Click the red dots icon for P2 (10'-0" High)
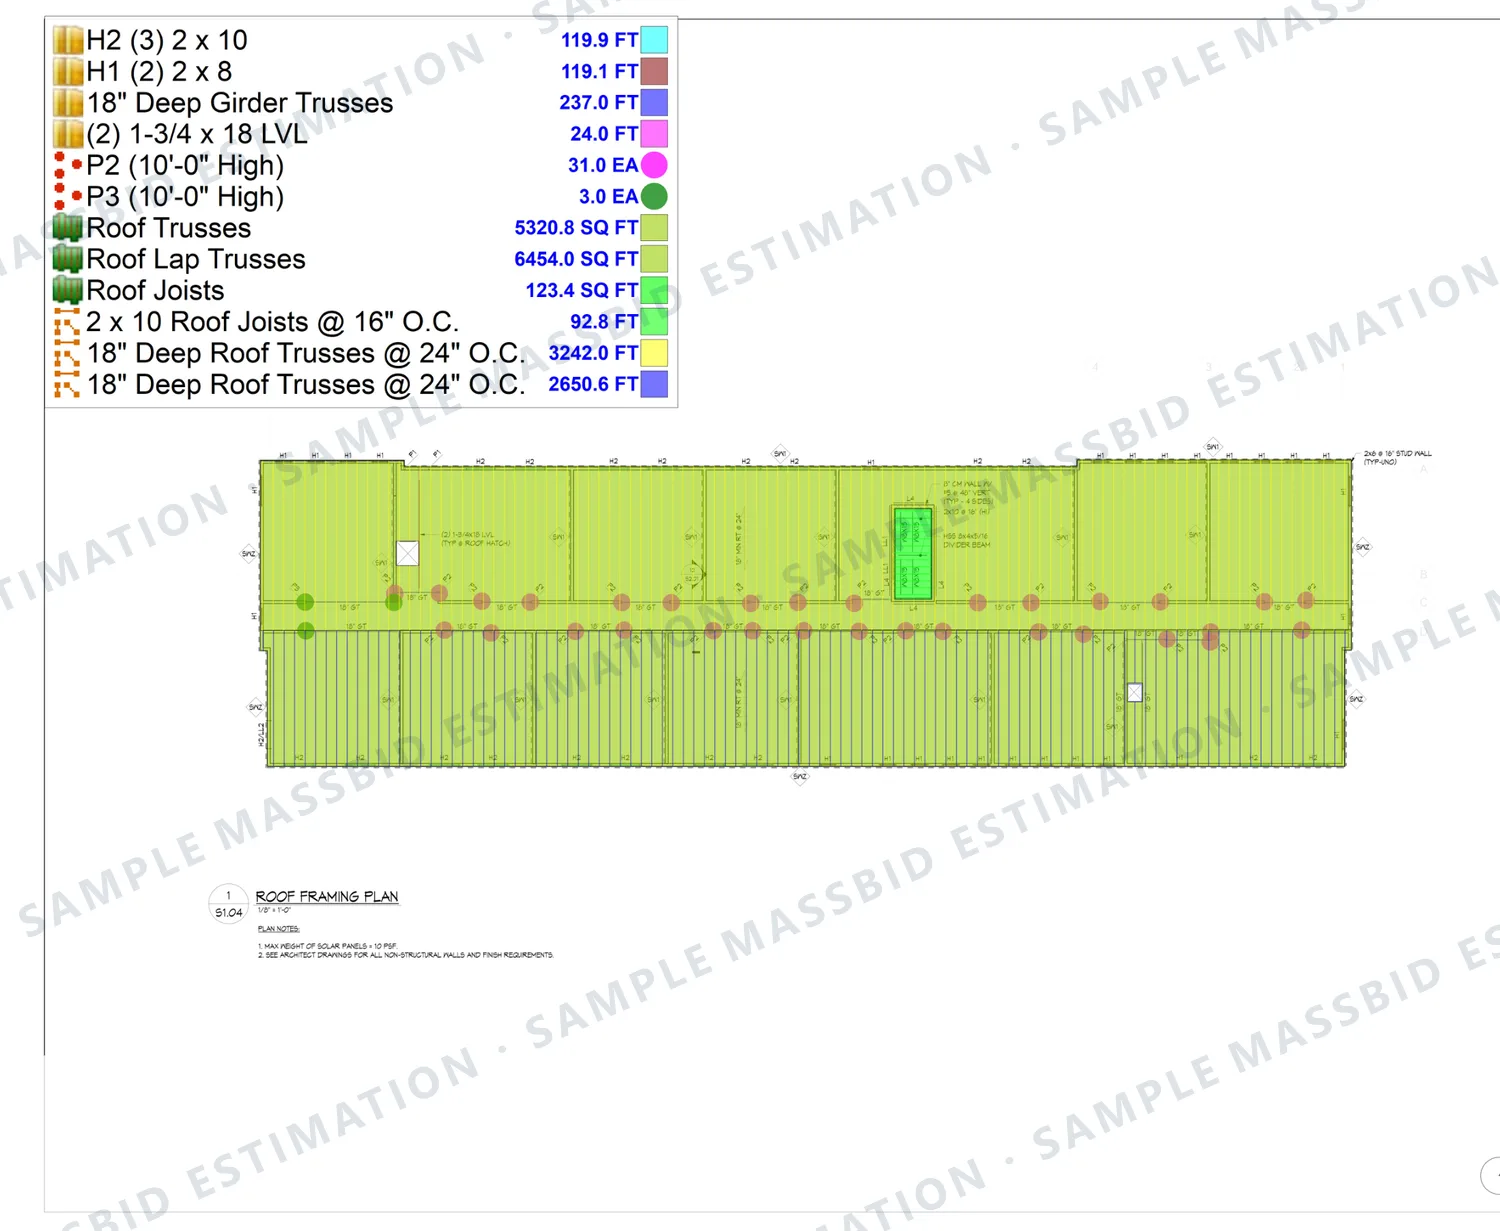1500x1231 pixels. [67, 165]
